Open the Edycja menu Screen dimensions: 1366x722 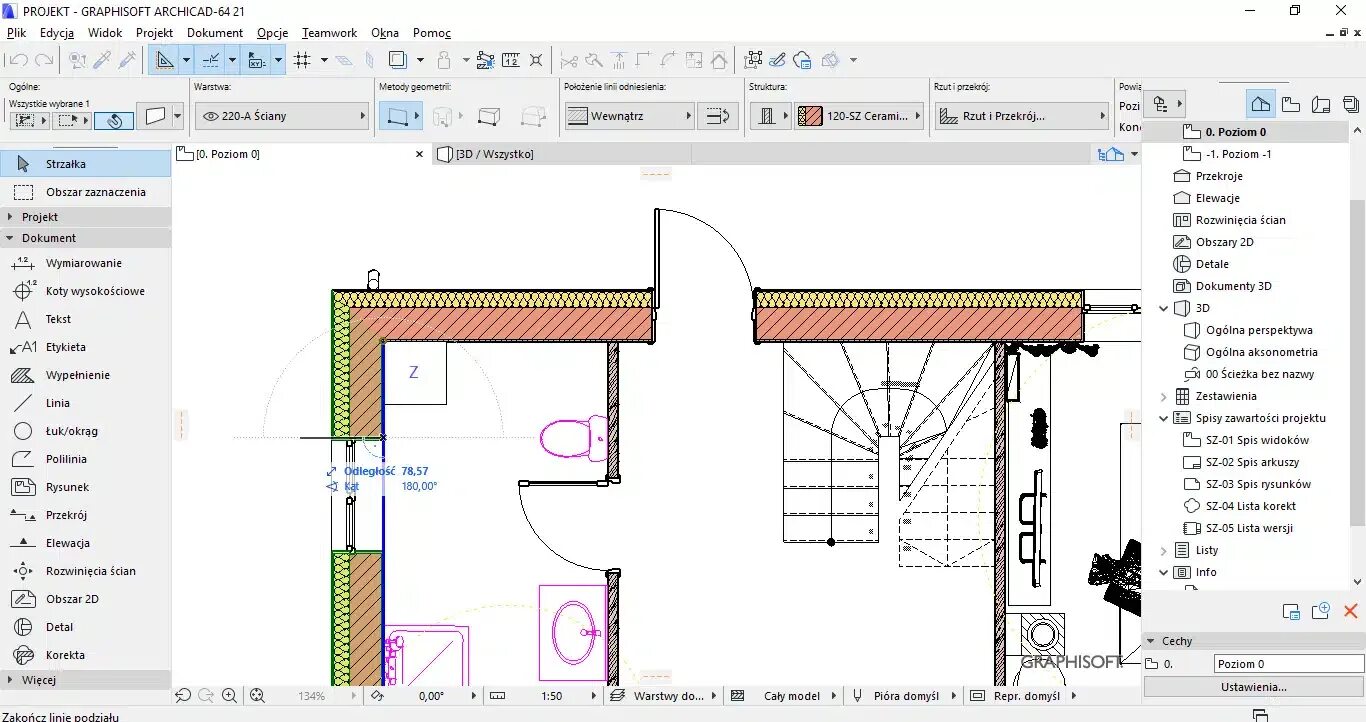tap(56, 33)
